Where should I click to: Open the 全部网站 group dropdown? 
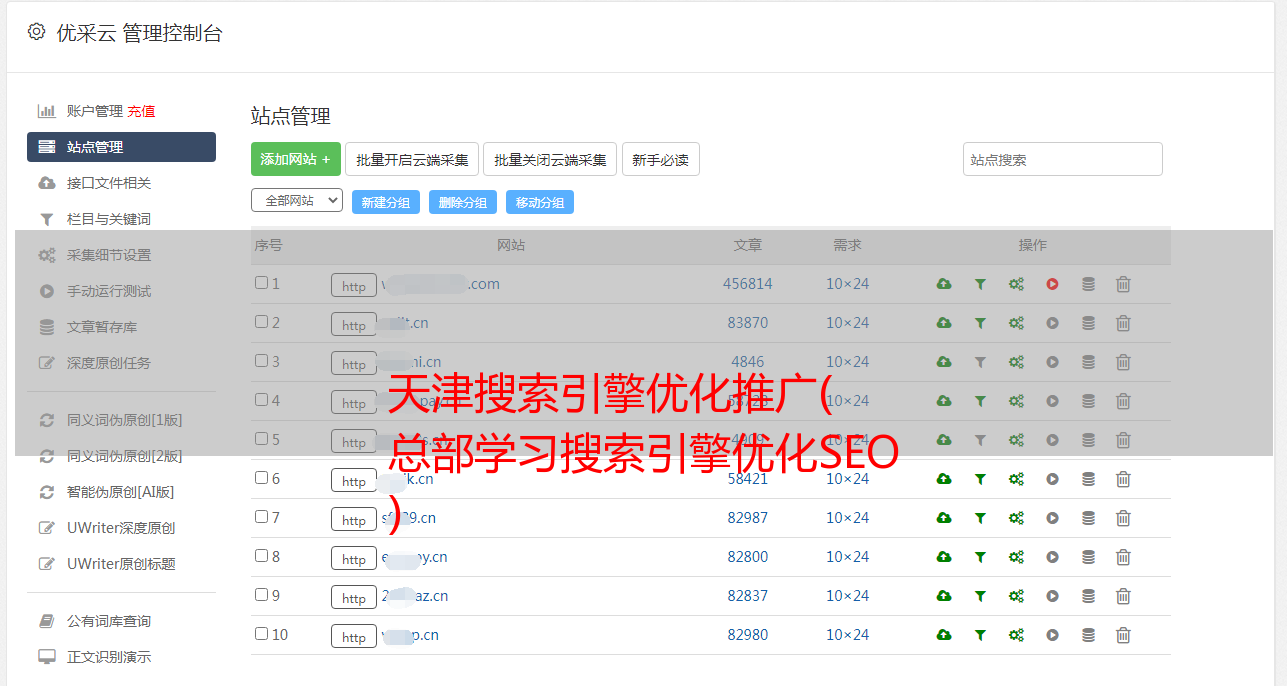coord(296,201)
